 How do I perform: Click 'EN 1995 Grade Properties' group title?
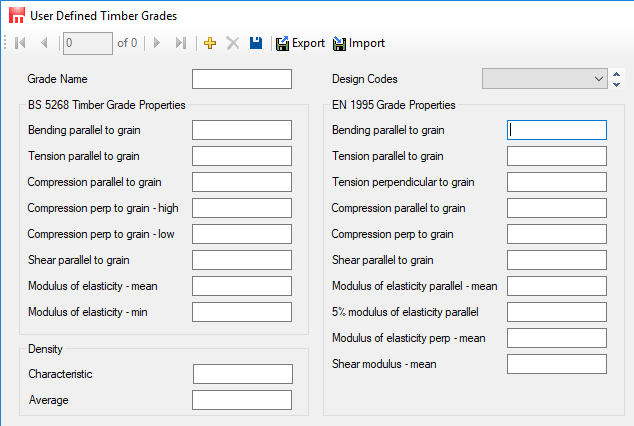click(394, 105)
